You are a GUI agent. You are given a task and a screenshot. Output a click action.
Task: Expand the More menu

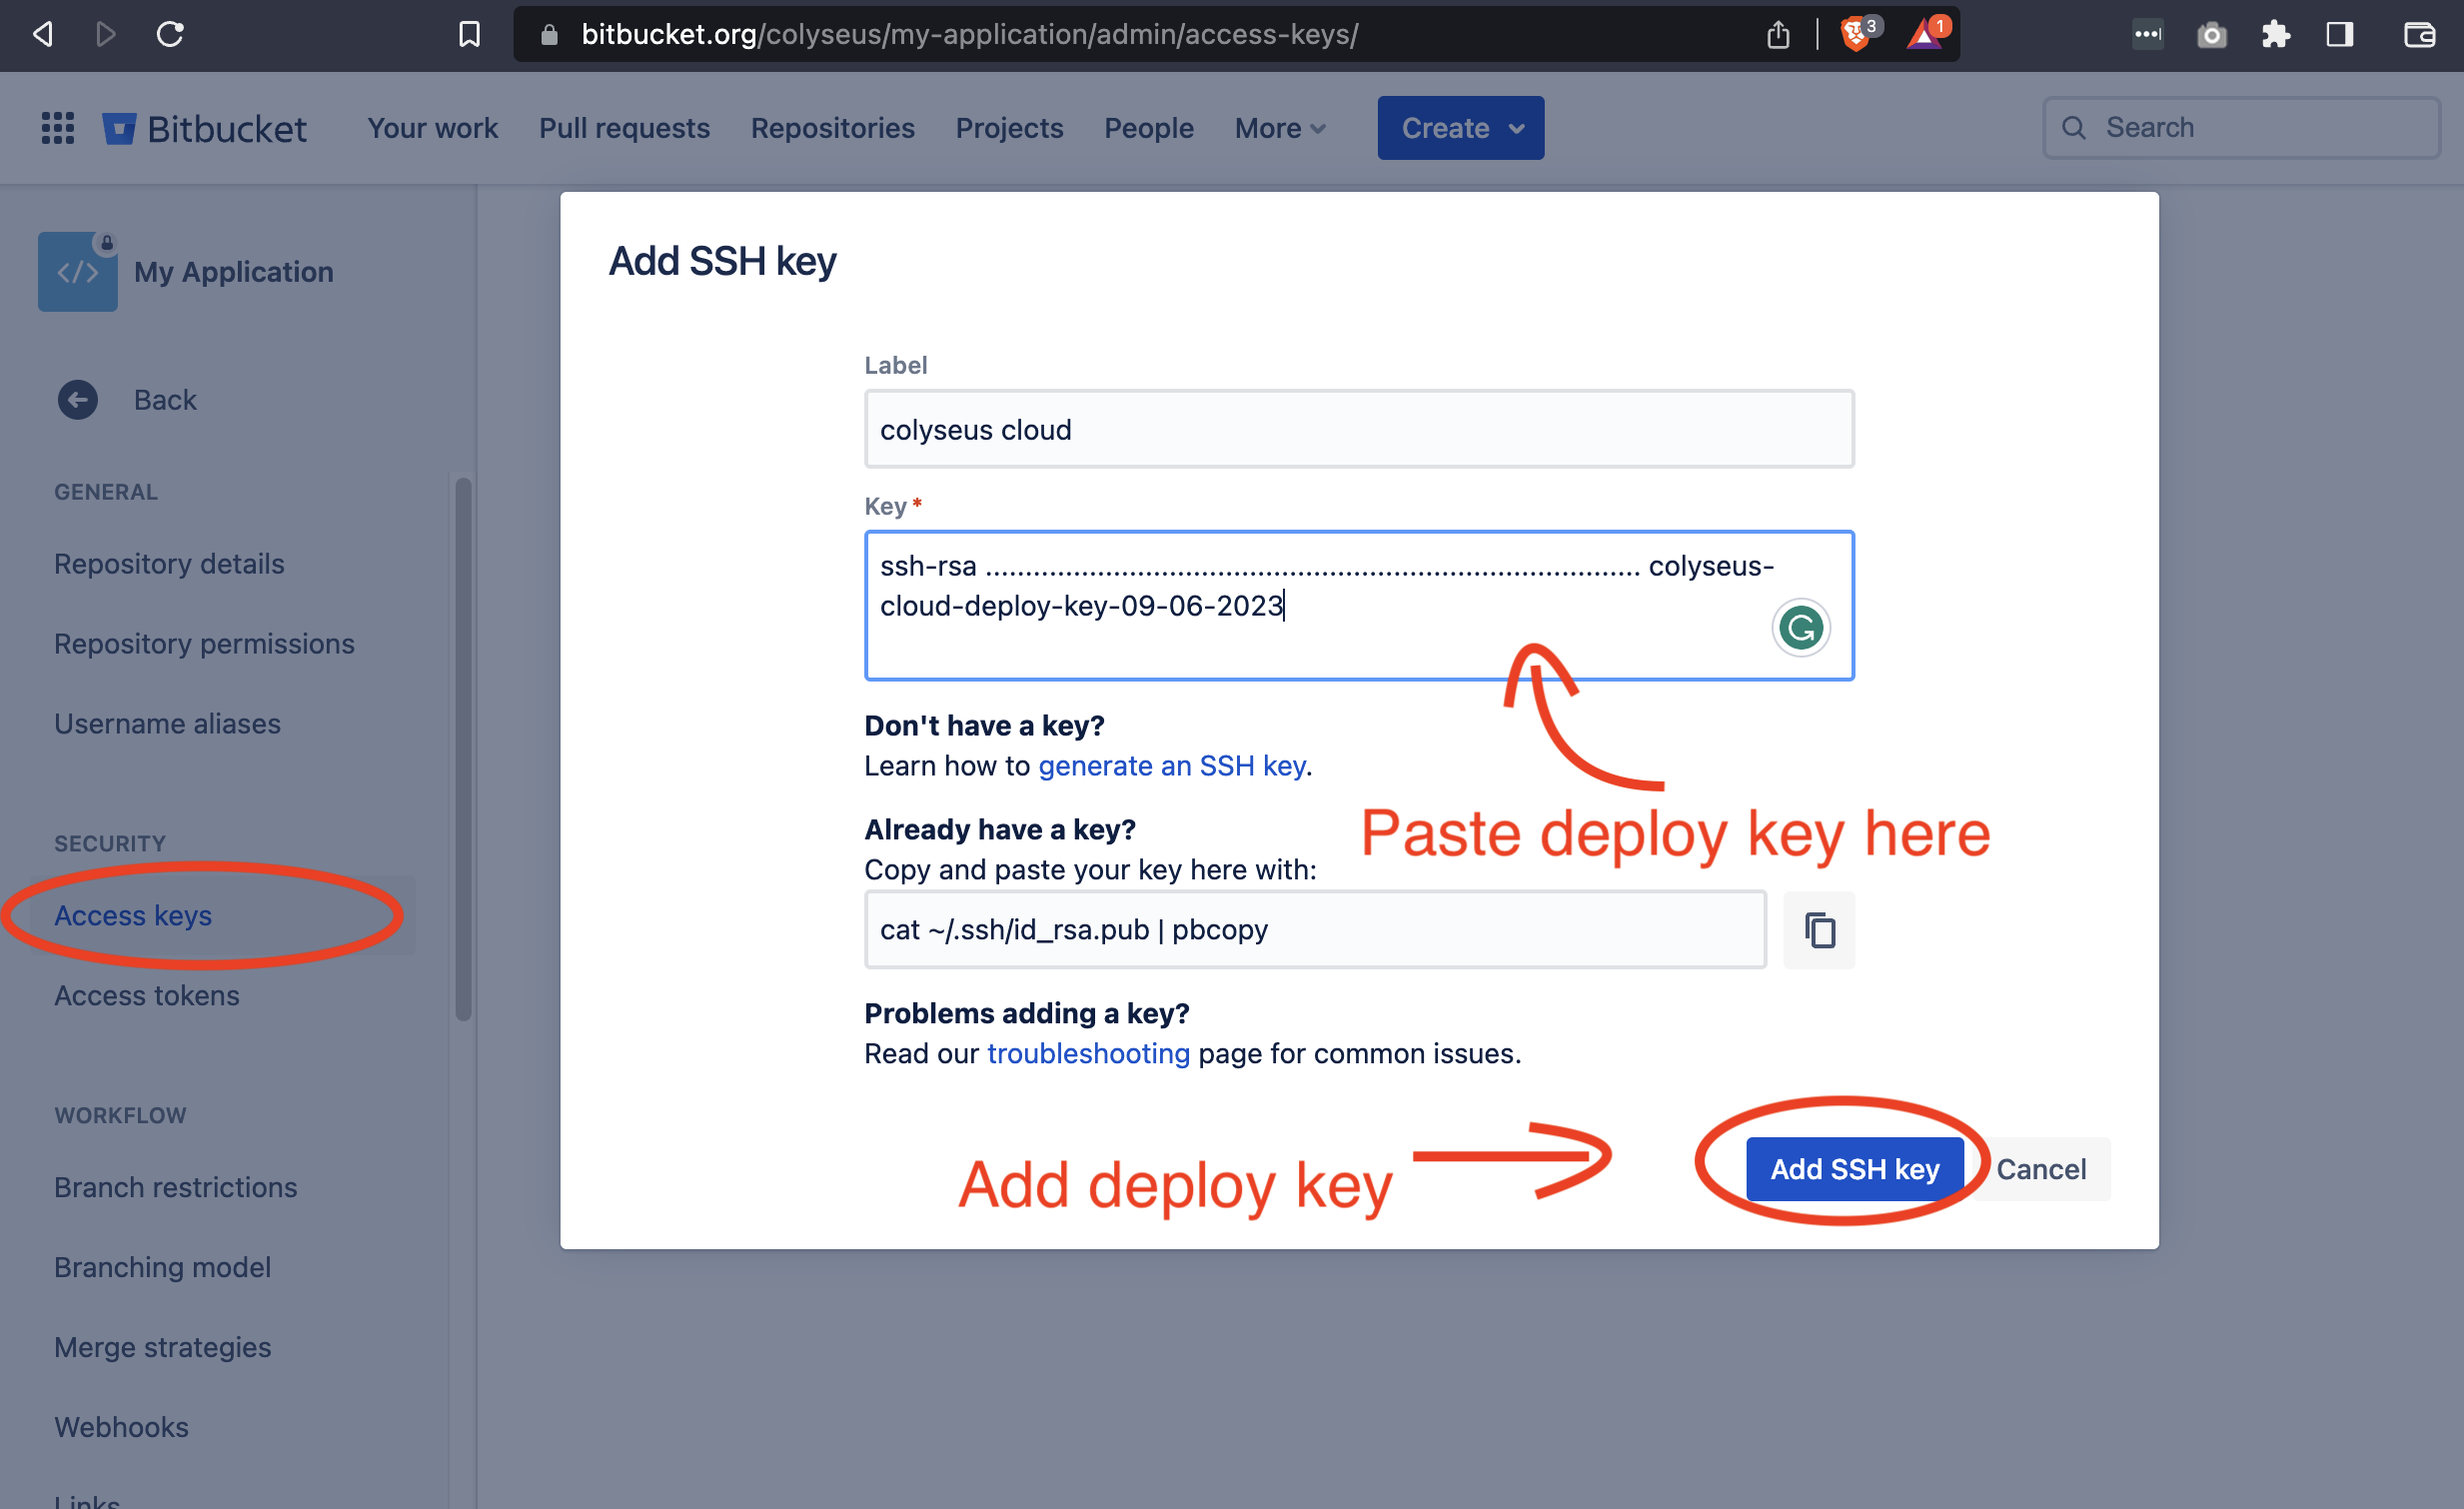[1280, 128]
